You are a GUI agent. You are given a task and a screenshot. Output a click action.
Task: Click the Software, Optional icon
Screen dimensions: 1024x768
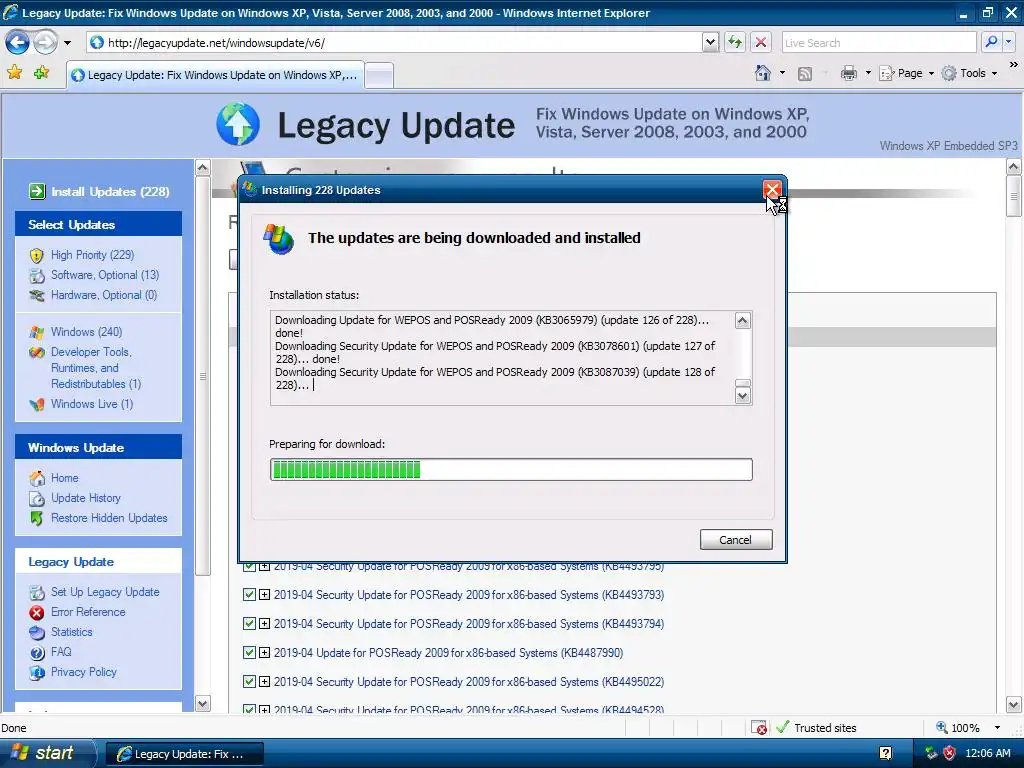click(x=37, y=276)
